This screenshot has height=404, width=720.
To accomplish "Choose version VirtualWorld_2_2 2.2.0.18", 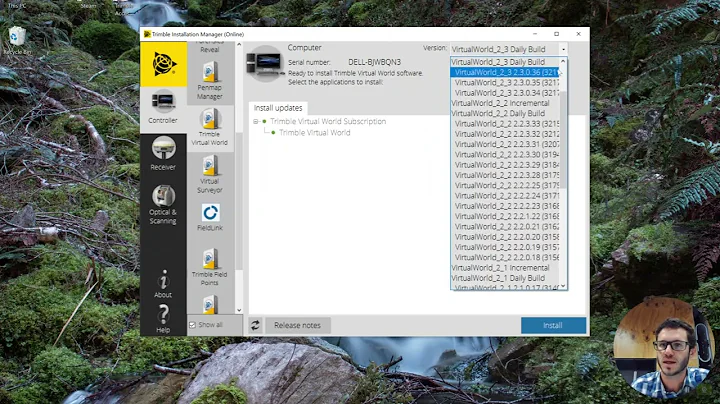I will click(505, 257).
